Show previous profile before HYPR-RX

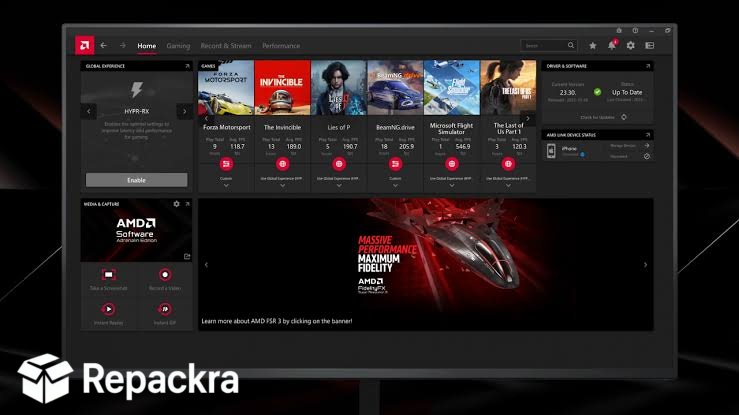89,111
